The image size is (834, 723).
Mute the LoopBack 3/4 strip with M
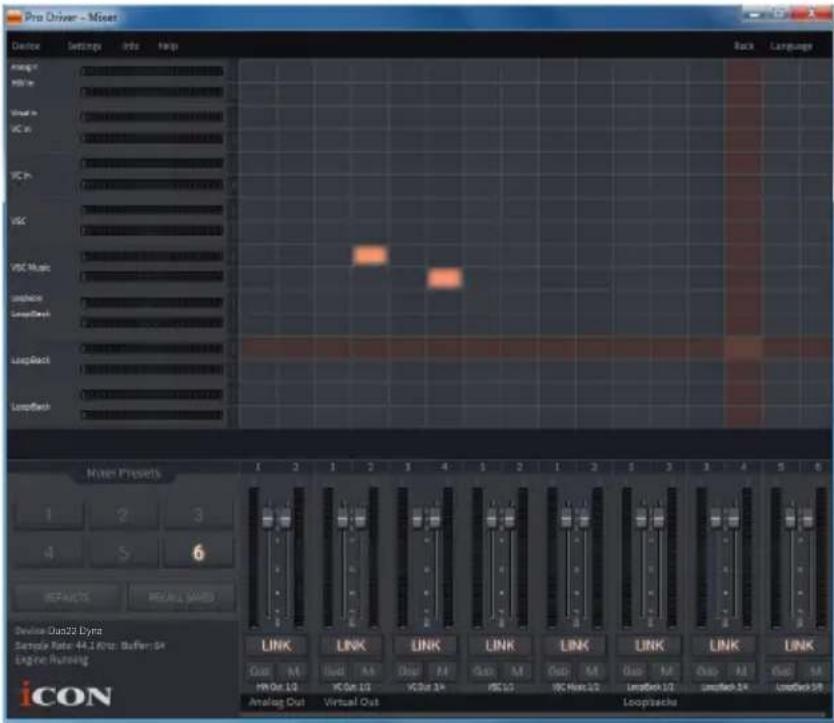pyautogui.click(x=740, y=671)
